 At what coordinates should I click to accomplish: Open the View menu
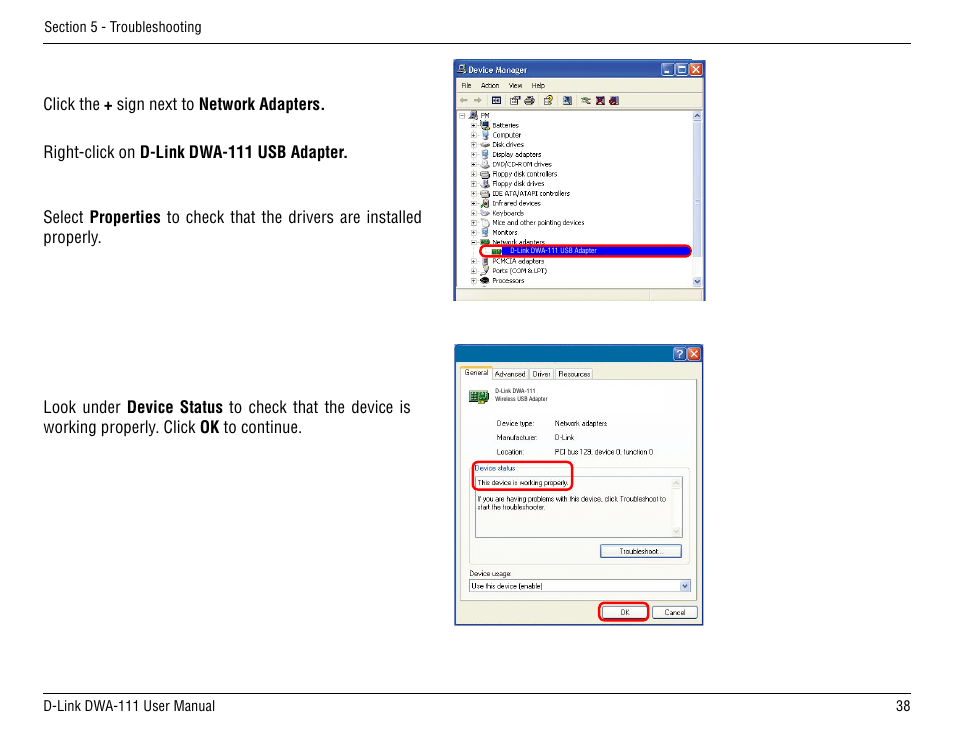(515, 86)
